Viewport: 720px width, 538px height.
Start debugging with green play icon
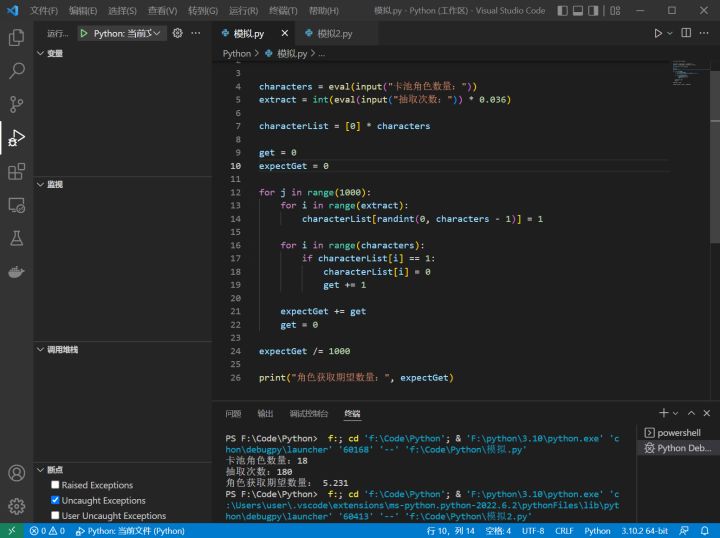point(84,33)
